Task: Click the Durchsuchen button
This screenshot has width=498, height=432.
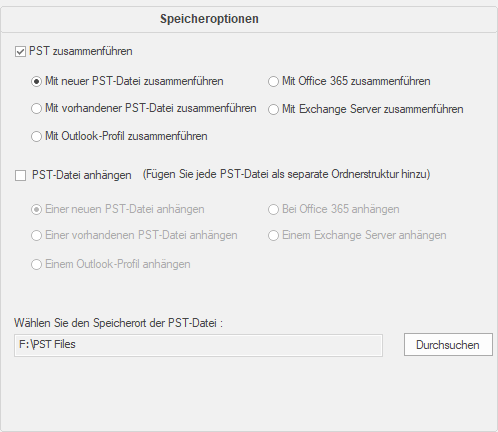Action: (448, 345)
